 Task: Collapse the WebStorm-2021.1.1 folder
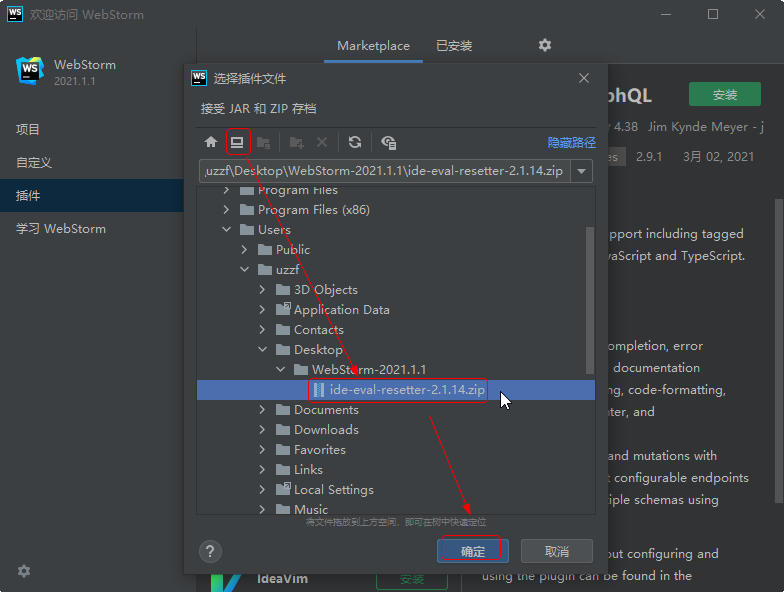click(280, 370)
